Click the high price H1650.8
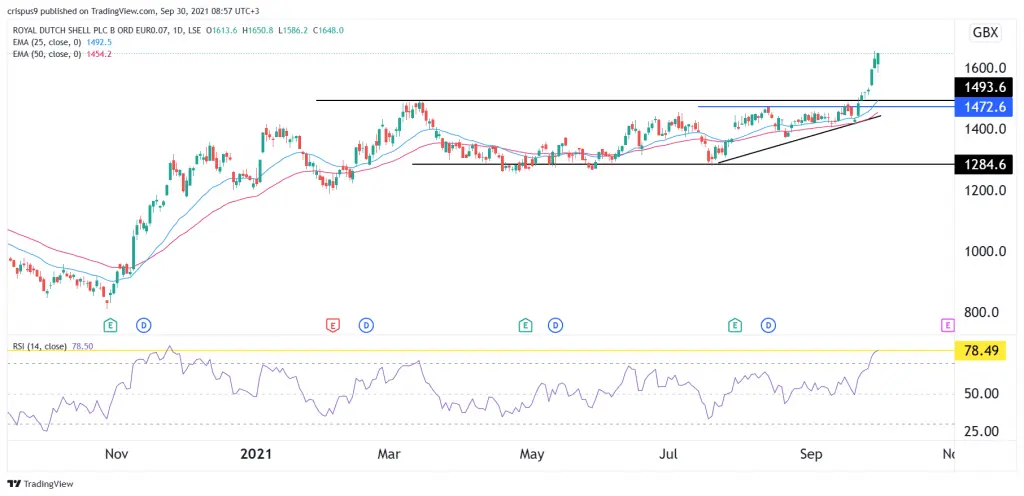 click(260, 30)
